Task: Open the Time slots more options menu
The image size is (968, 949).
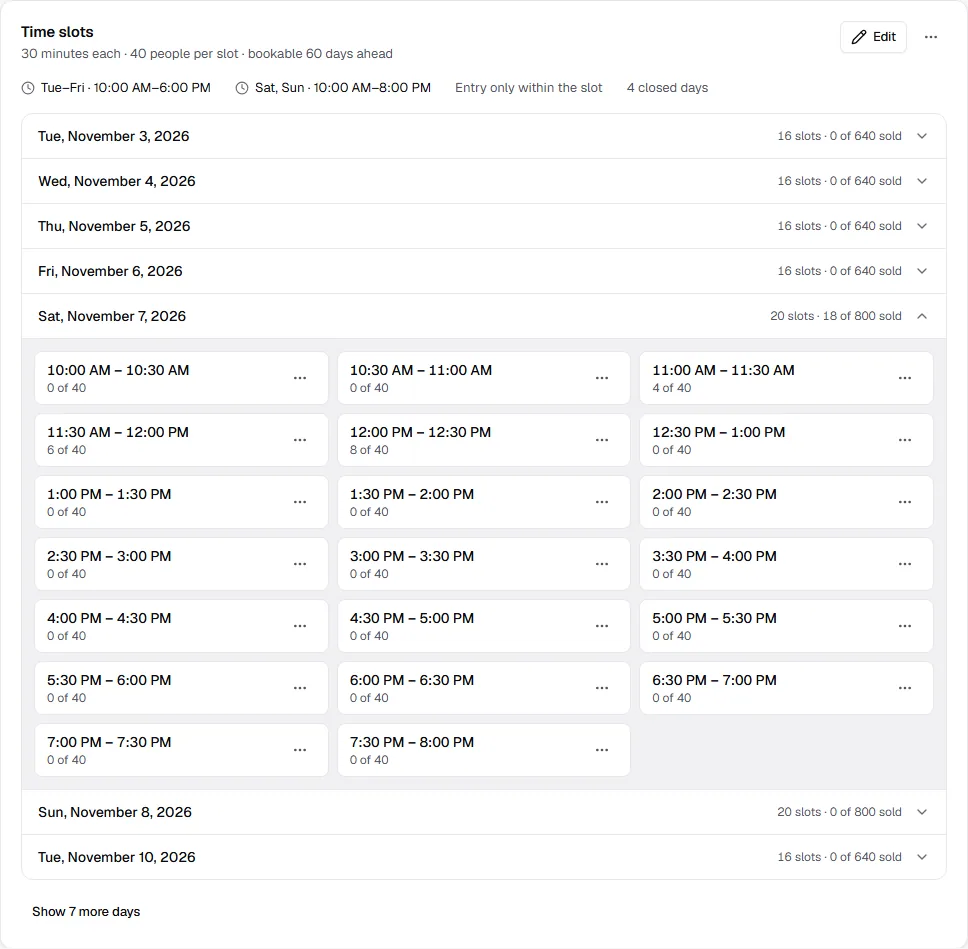Action: coord(931,37)
